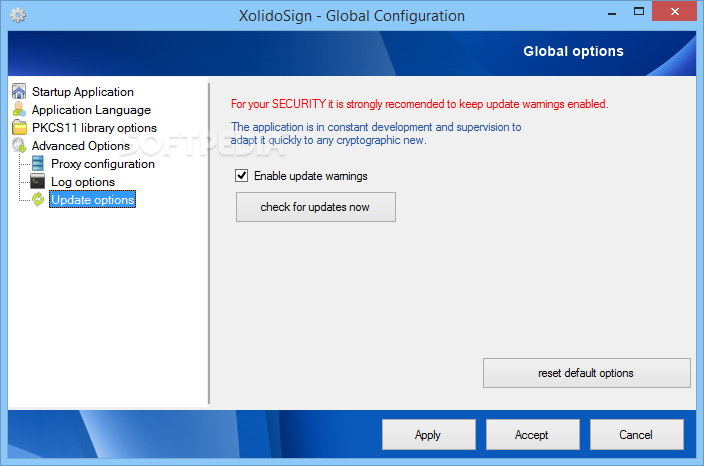Toggle Enable update warnings checkbox
Image resolution: width=704 pixels, height=466 pixels.
pos(242,176)
